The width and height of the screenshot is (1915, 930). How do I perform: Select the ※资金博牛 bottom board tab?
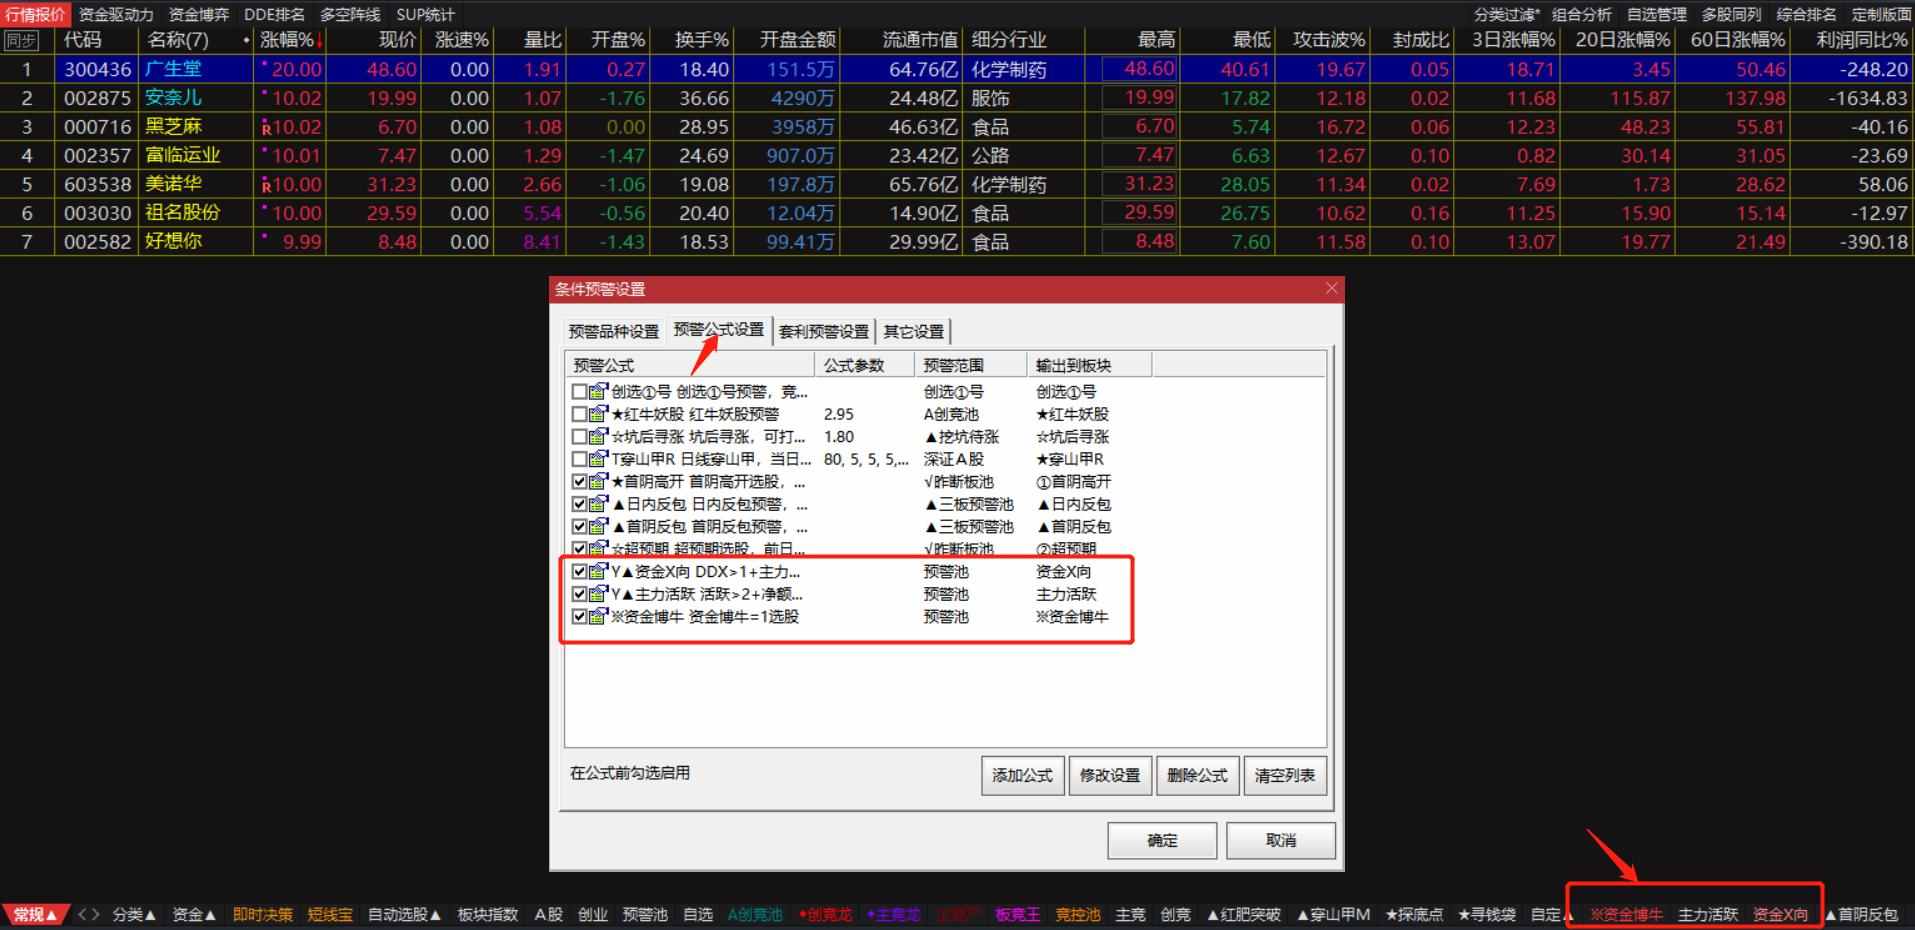(1626, 914)
